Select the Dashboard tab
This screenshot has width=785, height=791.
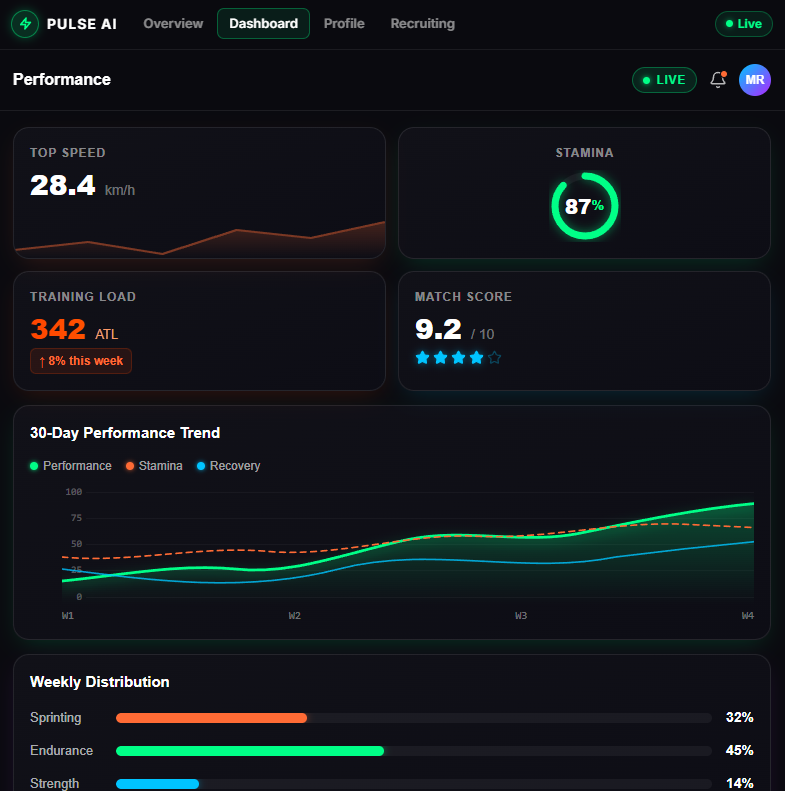pyautogui.click(x=263, y=24)
